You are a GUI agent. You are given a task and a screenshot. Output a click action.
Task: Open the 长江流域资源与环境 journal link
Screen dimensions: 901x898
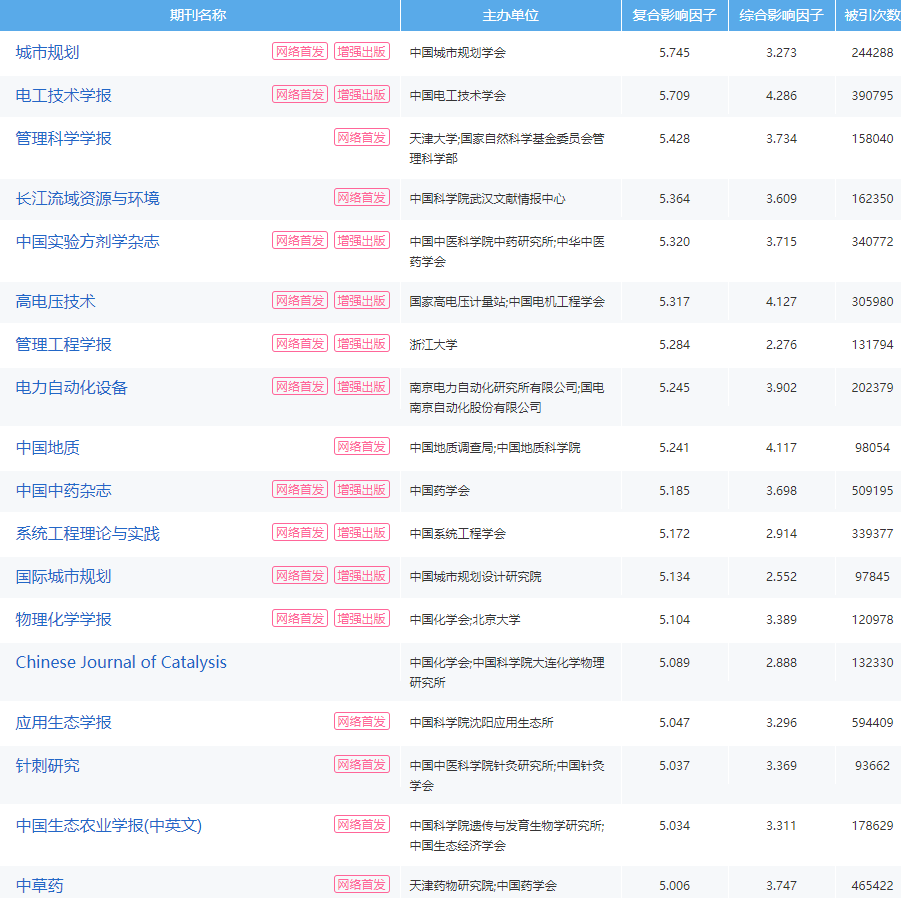pyautogui.click(x=88, y=198)
